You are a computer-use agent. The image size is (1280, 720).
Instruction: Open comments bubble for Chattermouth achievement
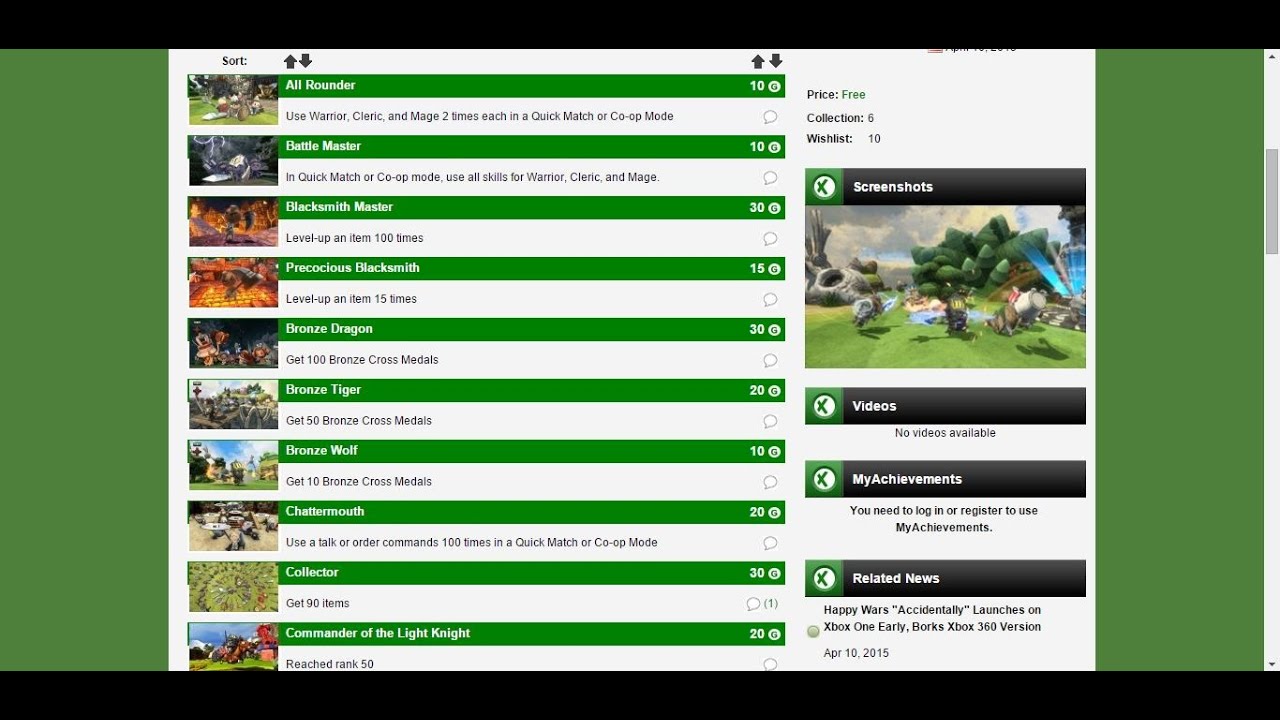point(770,543)
